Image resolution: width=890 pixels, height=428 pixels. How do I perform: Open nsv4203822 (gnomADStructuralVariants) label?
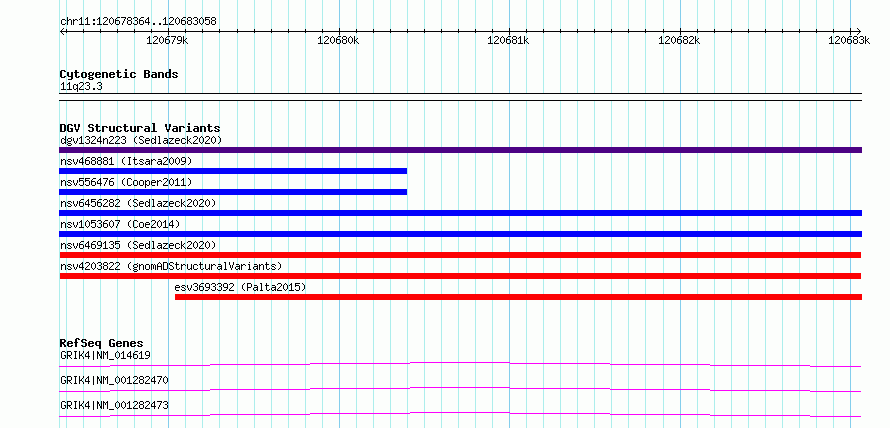[171, 266]
